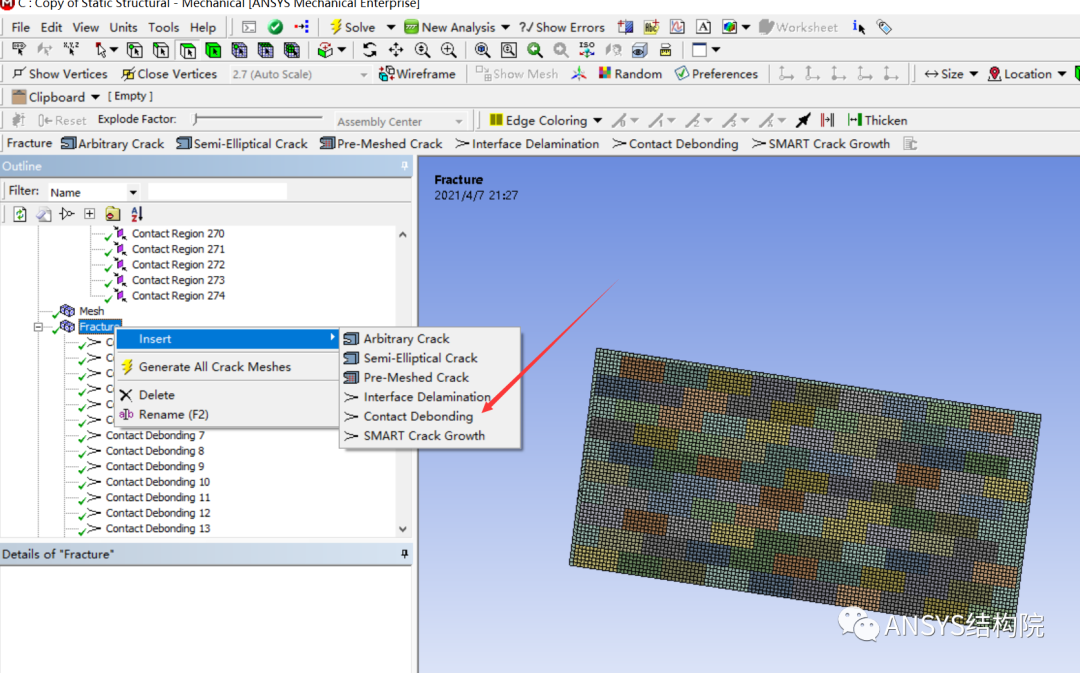Click Interface Delamination in Fracture toolbar
1080x673 pixels.
point(527,144)
